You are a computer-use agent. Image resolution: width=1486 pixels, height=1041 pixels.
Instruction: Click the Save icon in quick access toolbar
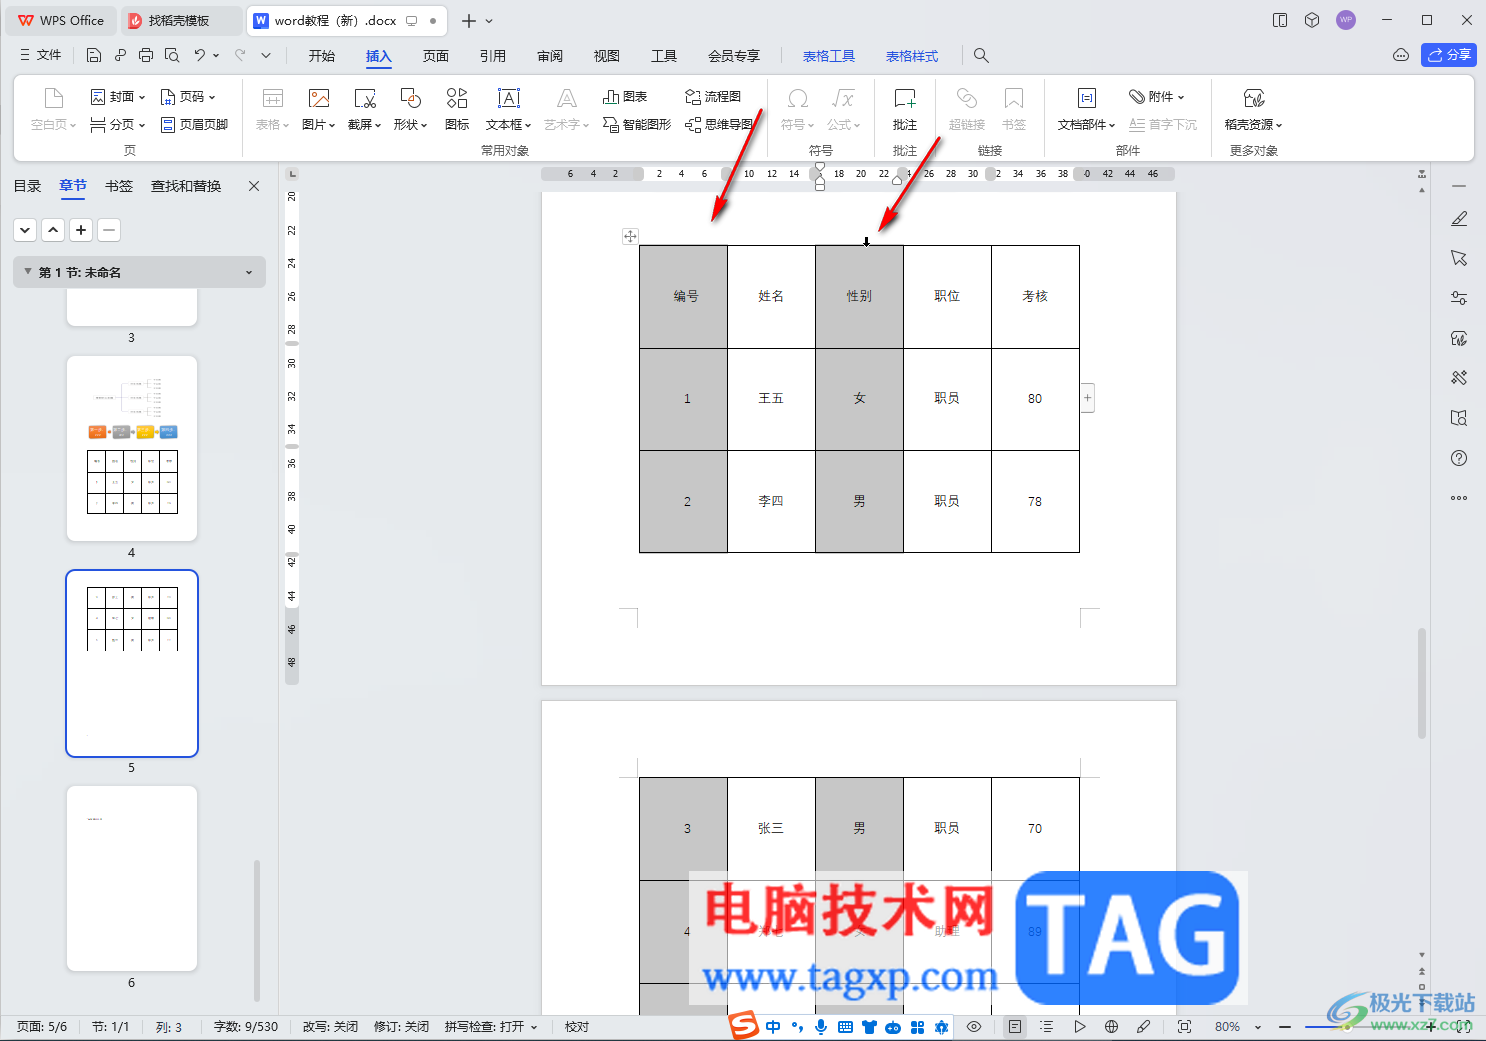[x=94, y=55]
